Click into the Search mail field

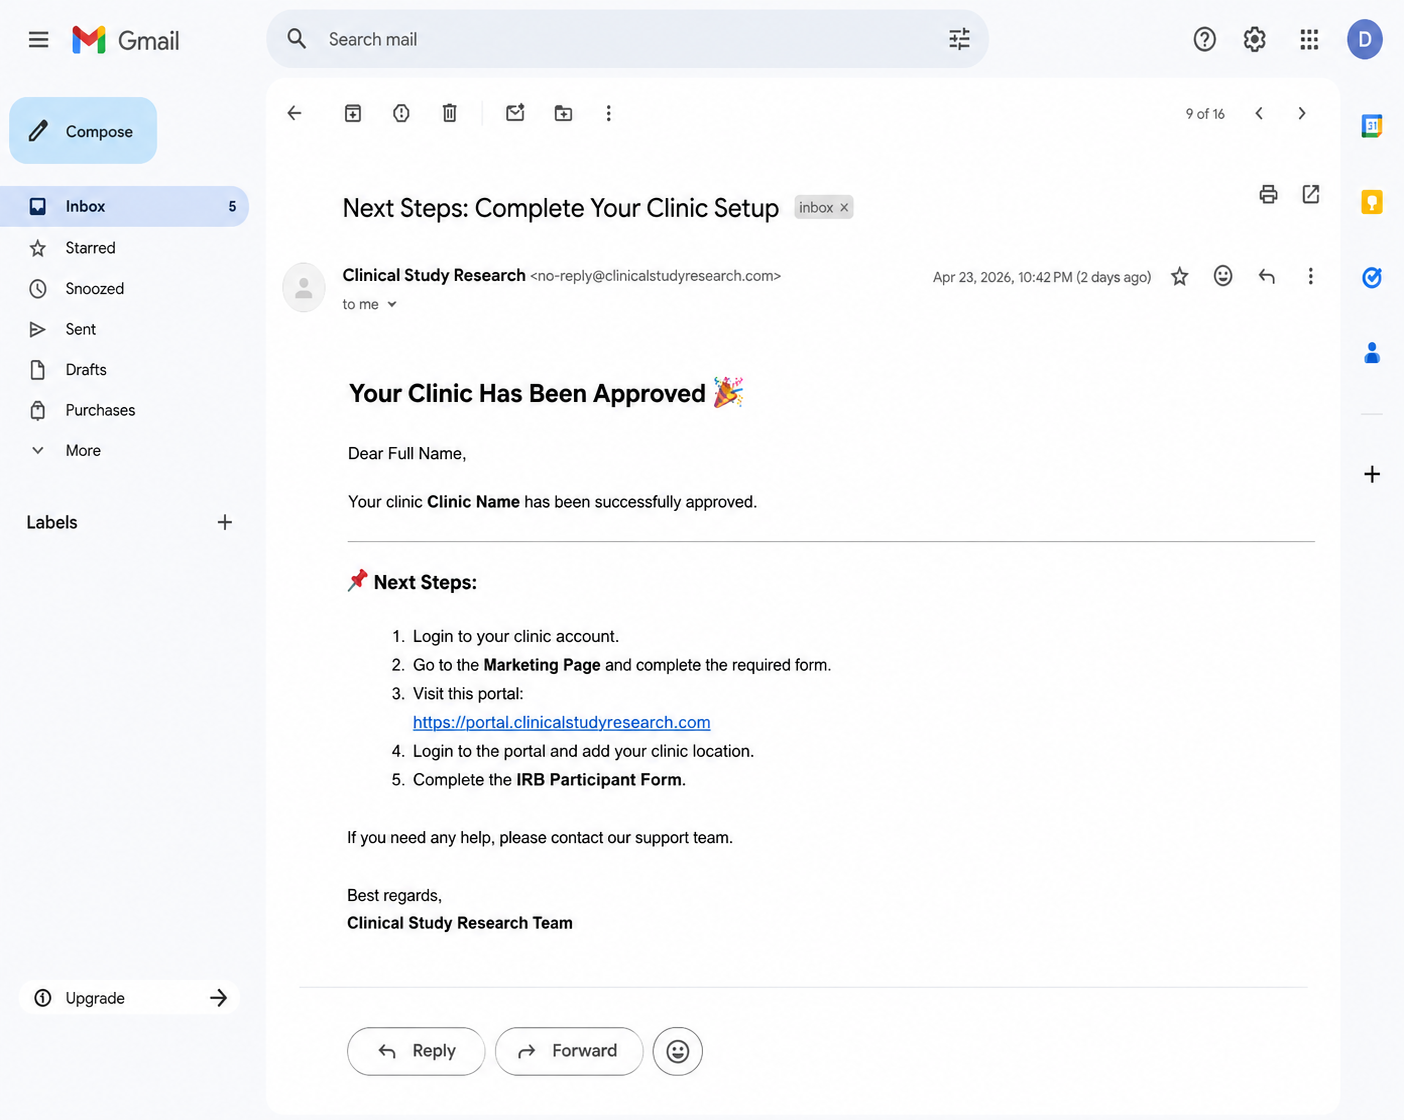(630, 39)
